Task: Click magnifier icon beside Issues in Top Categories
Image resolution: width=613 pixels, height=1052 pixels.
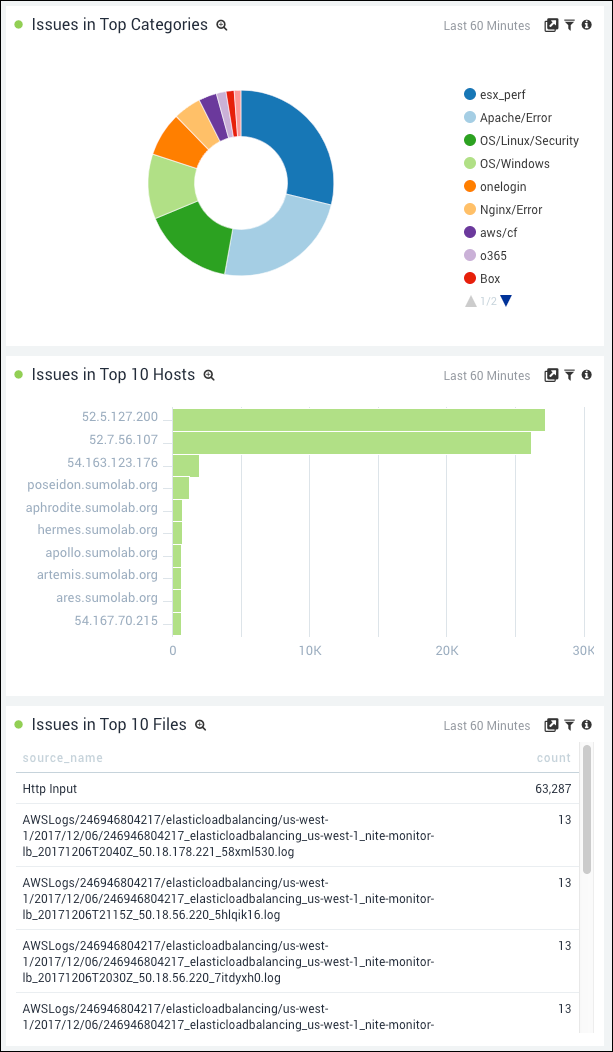Action: tap(222, 25)
